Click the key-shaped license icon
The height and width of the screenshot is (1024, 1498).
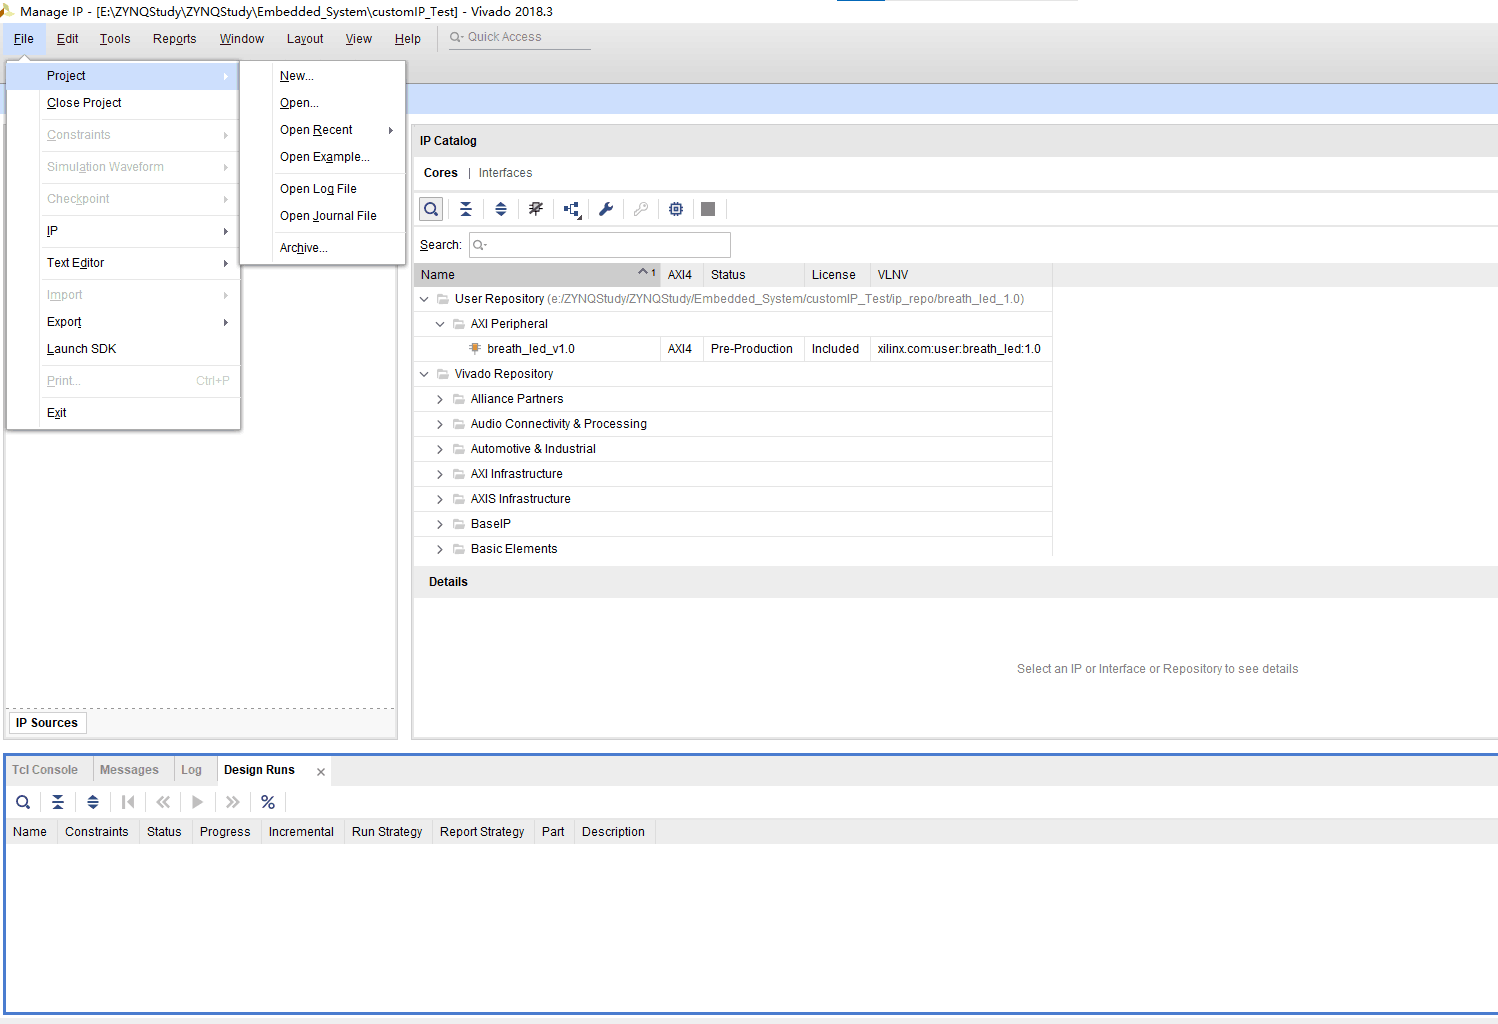coord(641,209)
